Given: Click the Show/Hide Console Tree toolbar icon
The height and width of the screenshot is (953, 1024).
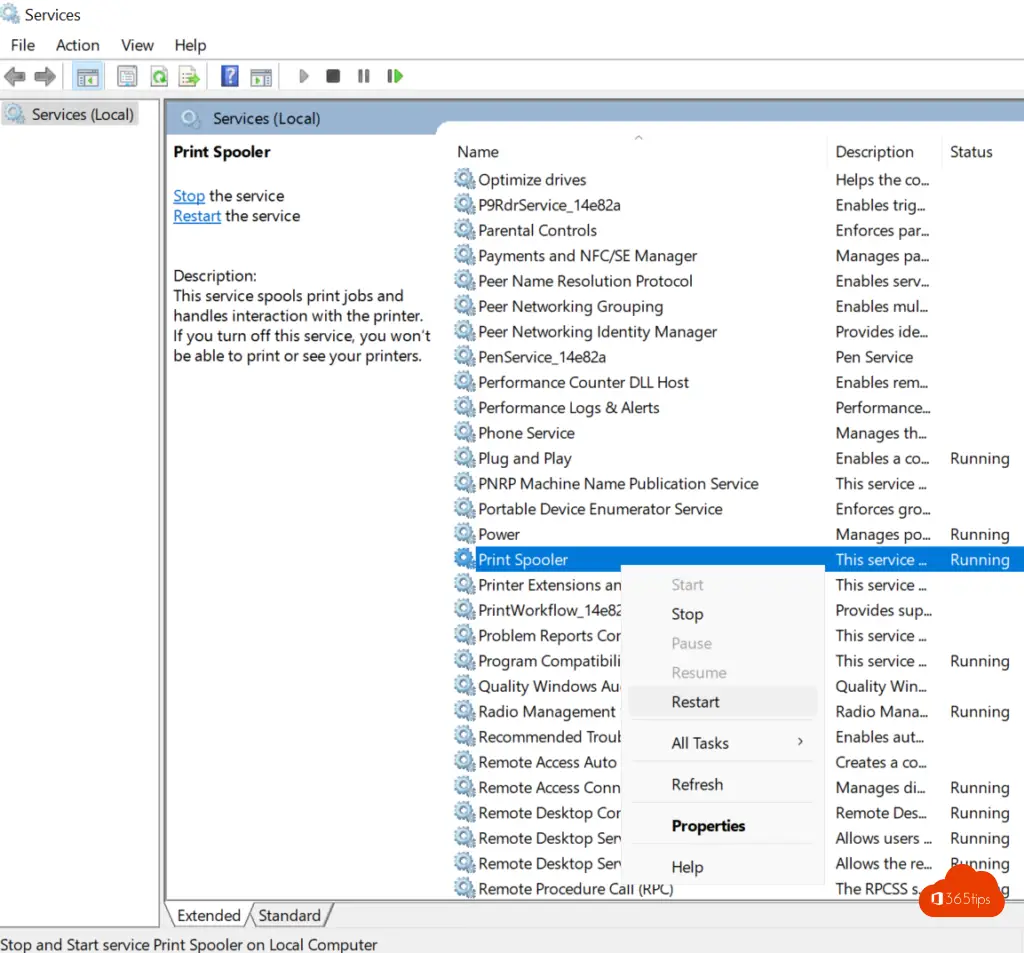Looking at the screenshot, I should (88, 76).
